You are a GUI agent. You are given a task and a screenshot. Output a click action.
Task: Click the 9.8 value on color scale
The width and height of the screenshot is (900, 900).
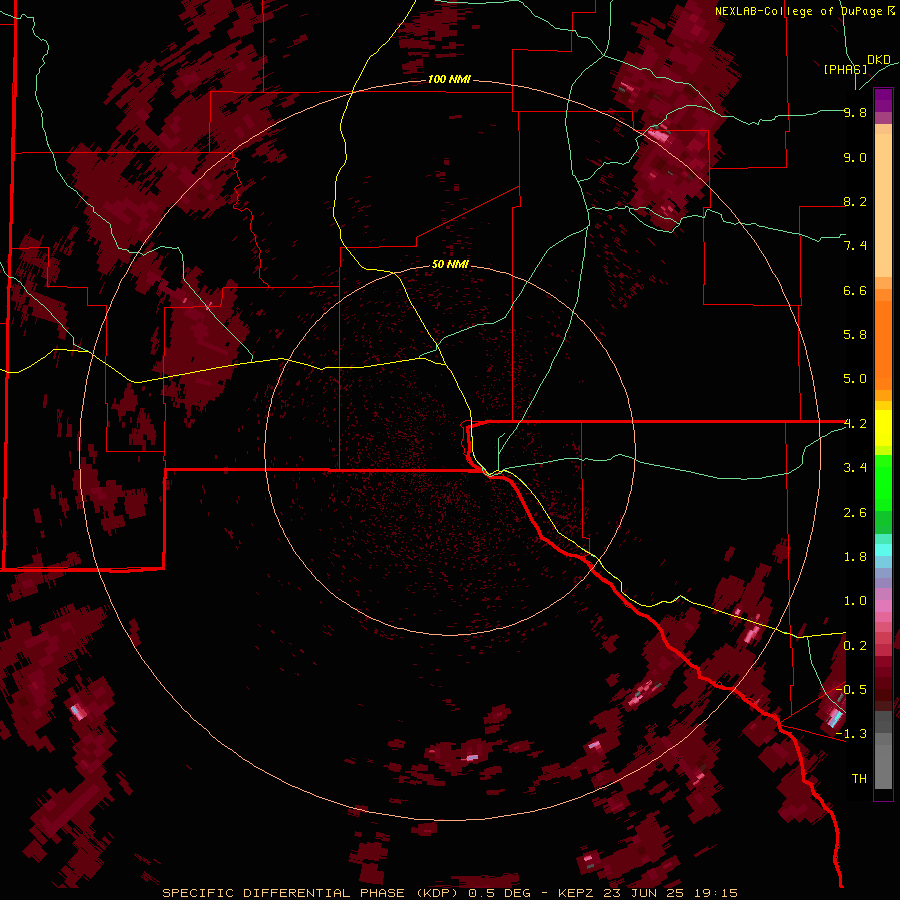[855, 112]
